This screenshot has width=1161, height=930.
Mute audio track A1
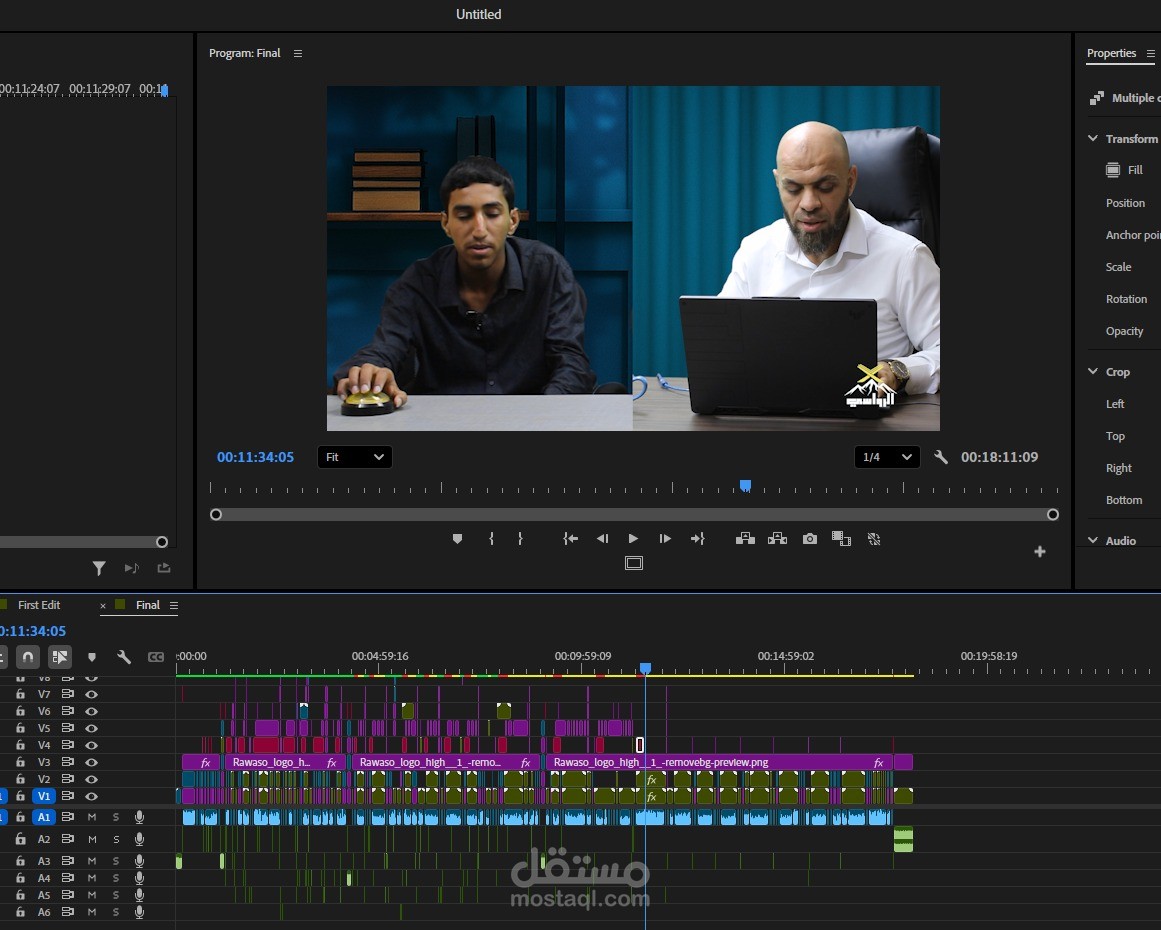92,817
